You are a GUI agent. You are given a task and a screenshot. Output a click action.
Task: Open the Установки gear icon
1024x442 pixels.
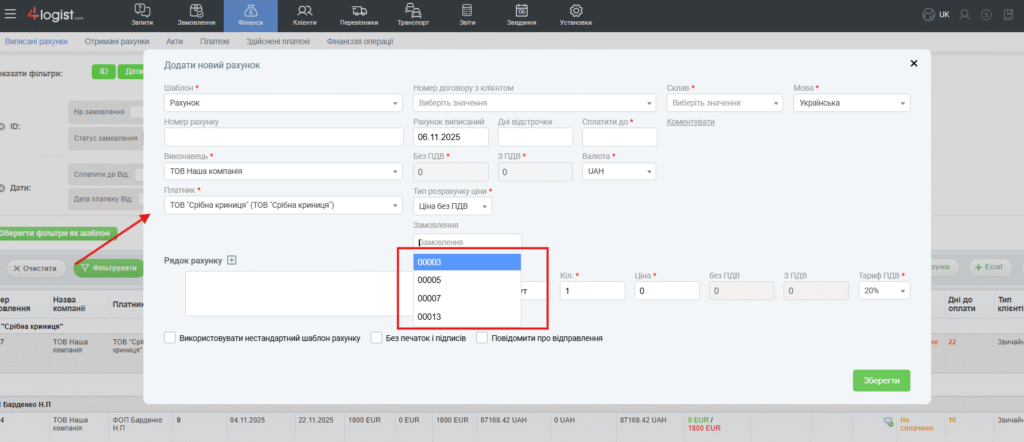point(576,11)
